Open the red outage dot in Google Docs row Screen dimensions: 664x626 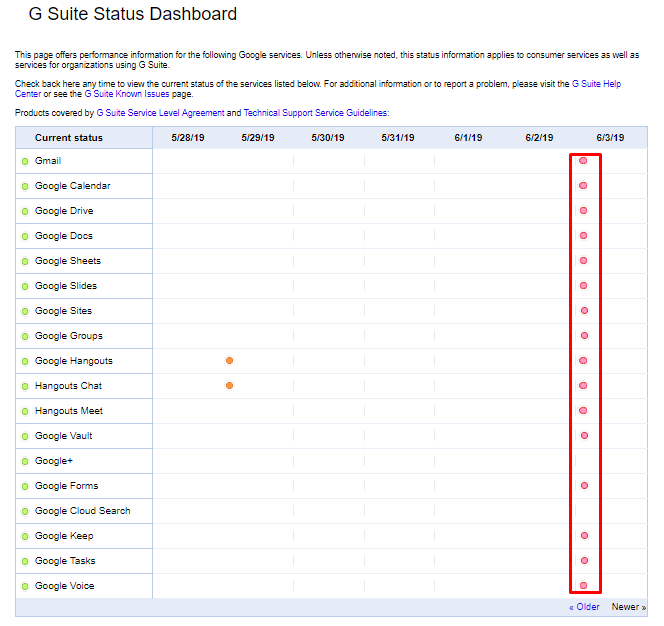584,235
